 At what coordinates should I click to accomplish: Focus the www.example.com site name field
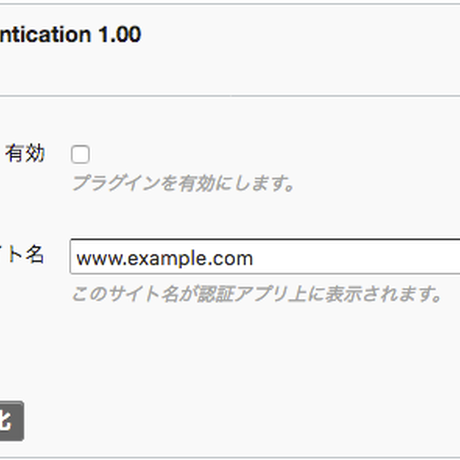(x=265, y=256)
